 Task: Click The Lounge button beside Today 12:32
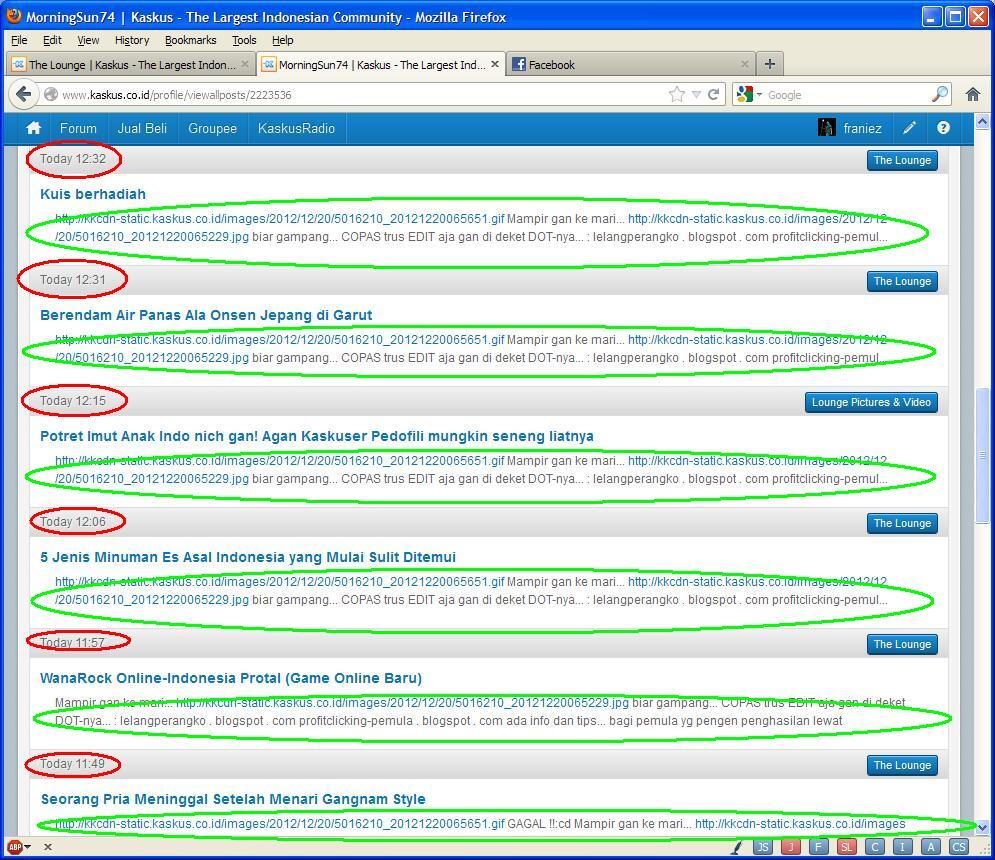[902, 160]
